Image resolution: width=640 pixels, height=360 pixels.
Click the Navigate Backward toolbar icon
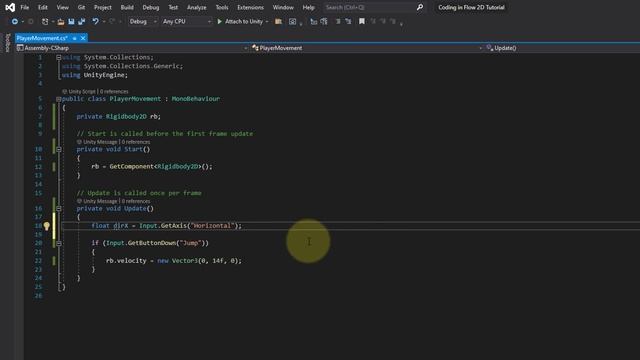click(x=15, y=21)
